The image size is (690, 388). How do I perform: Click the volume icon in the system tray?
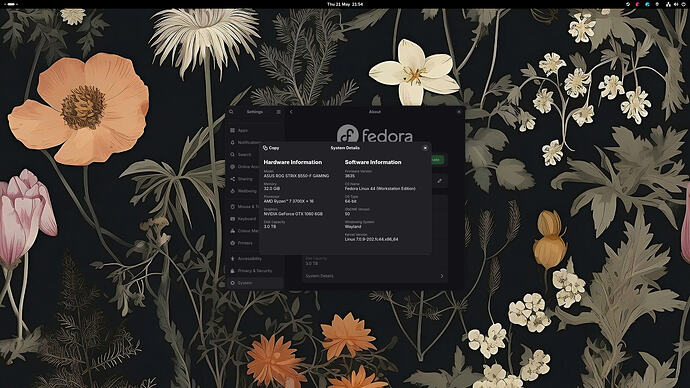pos(676,4)
